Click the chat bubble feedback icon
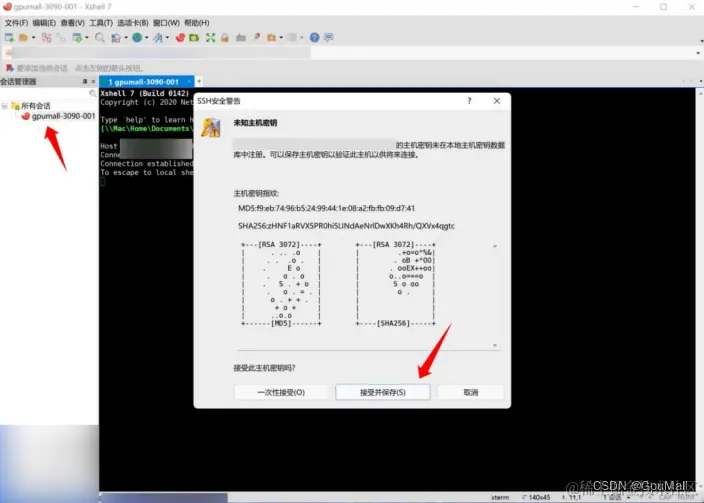Screen dimensions: 704x503 pos(329,38)
